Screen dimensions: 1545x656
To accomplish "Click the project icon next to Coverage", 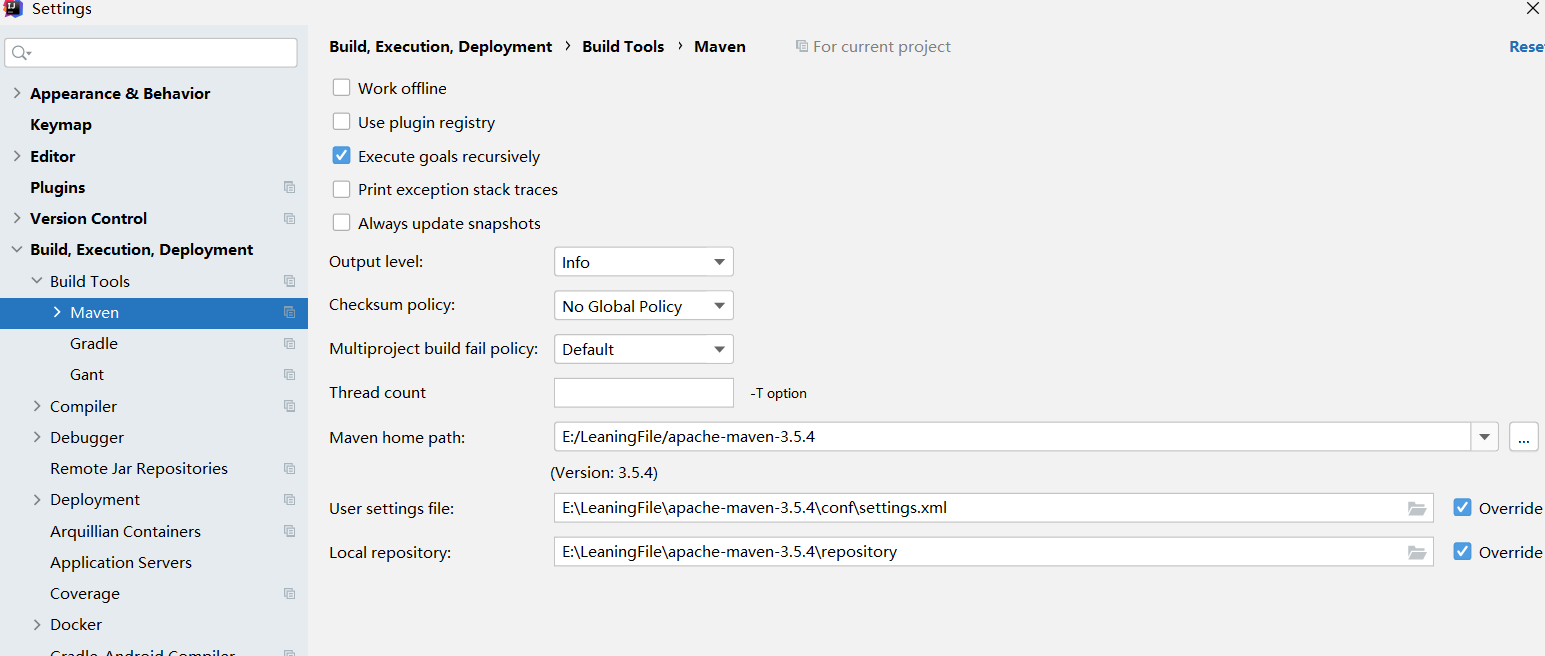I will [289, 593].
